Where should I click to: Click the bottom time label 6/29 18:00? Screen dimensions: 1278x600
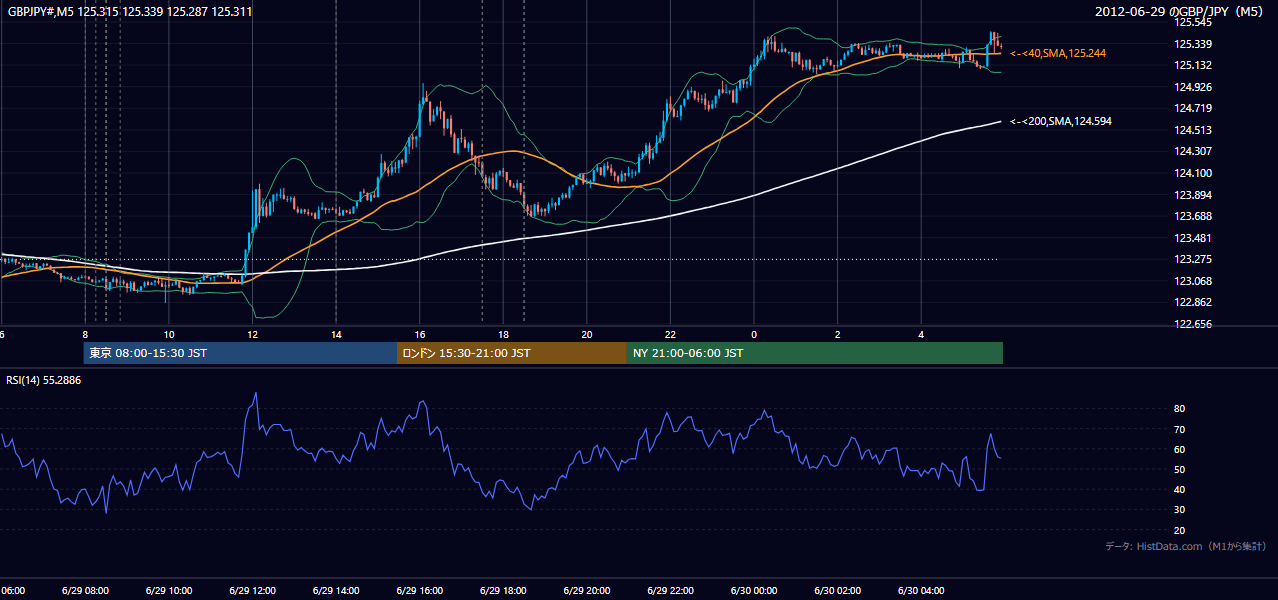[502, 591]
